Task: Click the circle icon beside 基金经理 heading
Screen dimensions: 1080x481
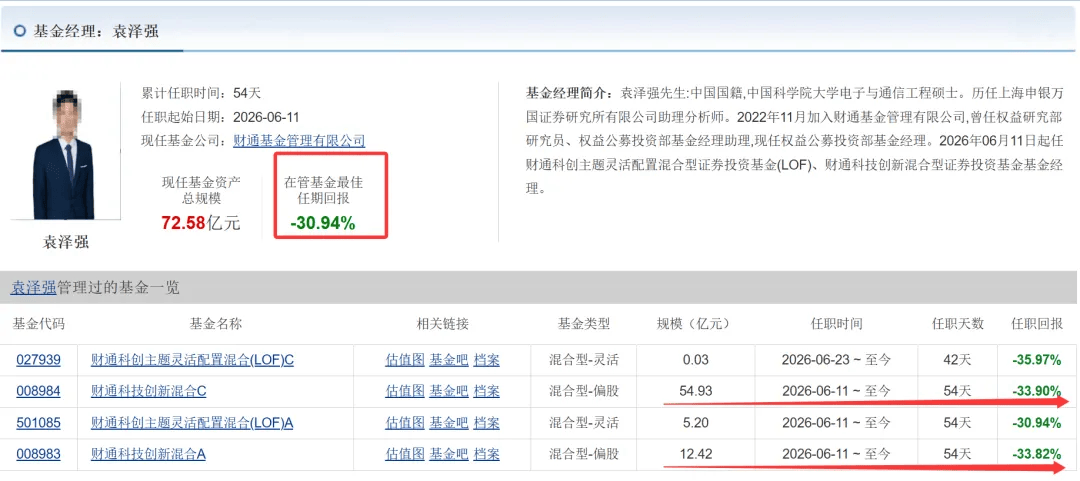Action: point(20,31)
